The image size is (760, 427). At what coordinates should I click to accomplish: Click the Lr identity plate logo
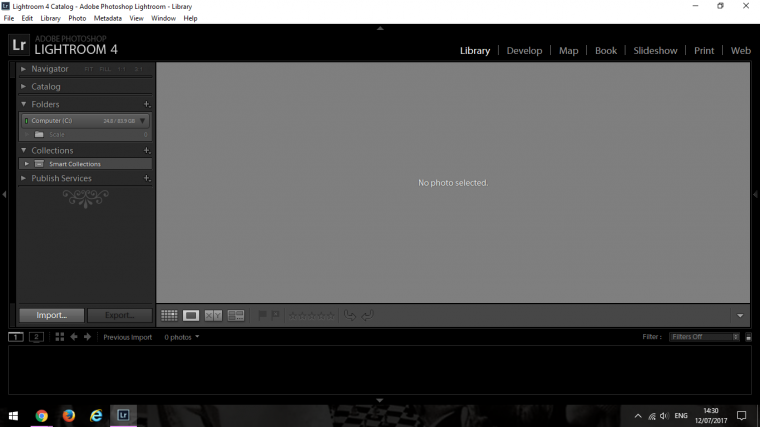(19, 45)
